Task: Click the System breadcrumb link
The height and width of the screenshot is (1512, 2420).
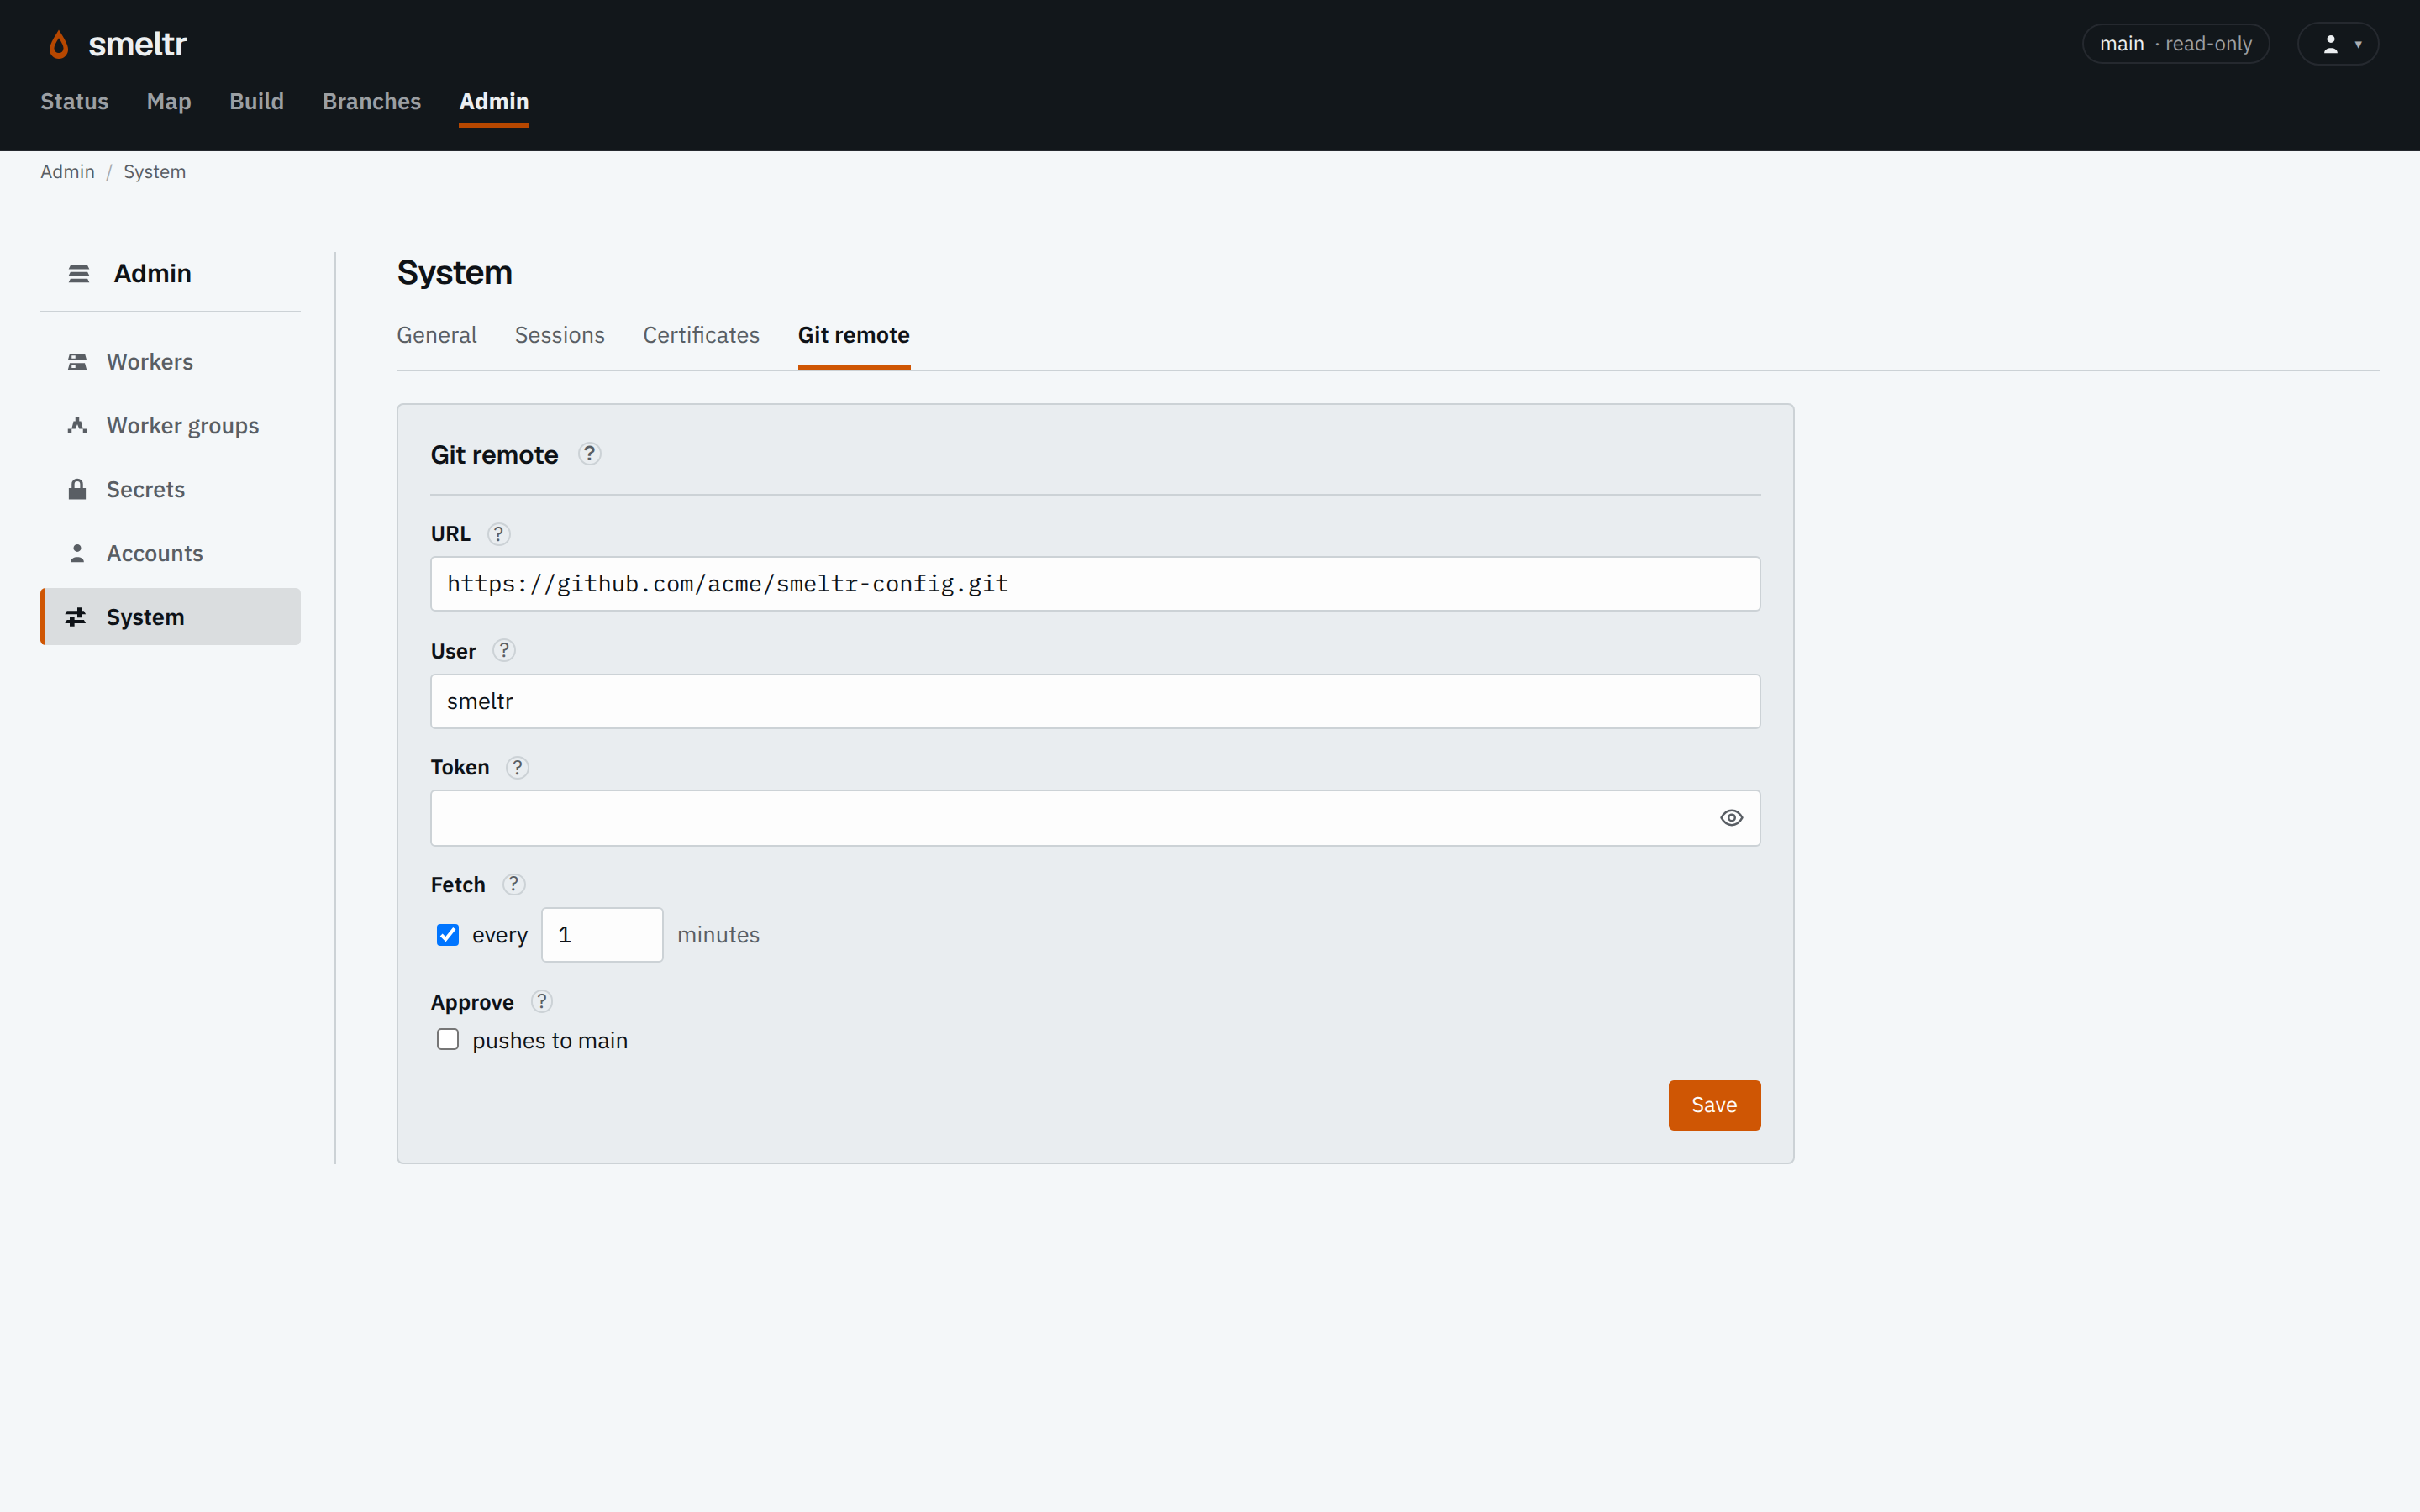Action: (154, 172)
